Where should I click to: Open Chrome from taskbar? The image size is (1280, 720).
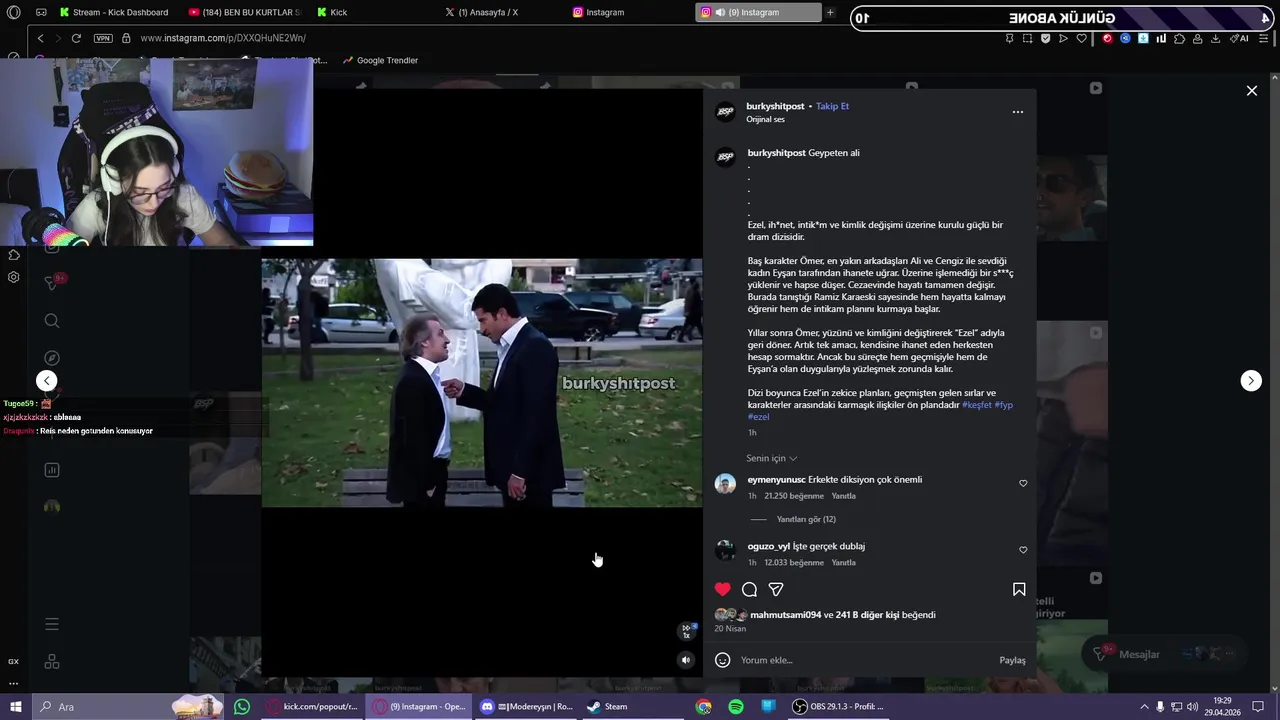(704, 706)
